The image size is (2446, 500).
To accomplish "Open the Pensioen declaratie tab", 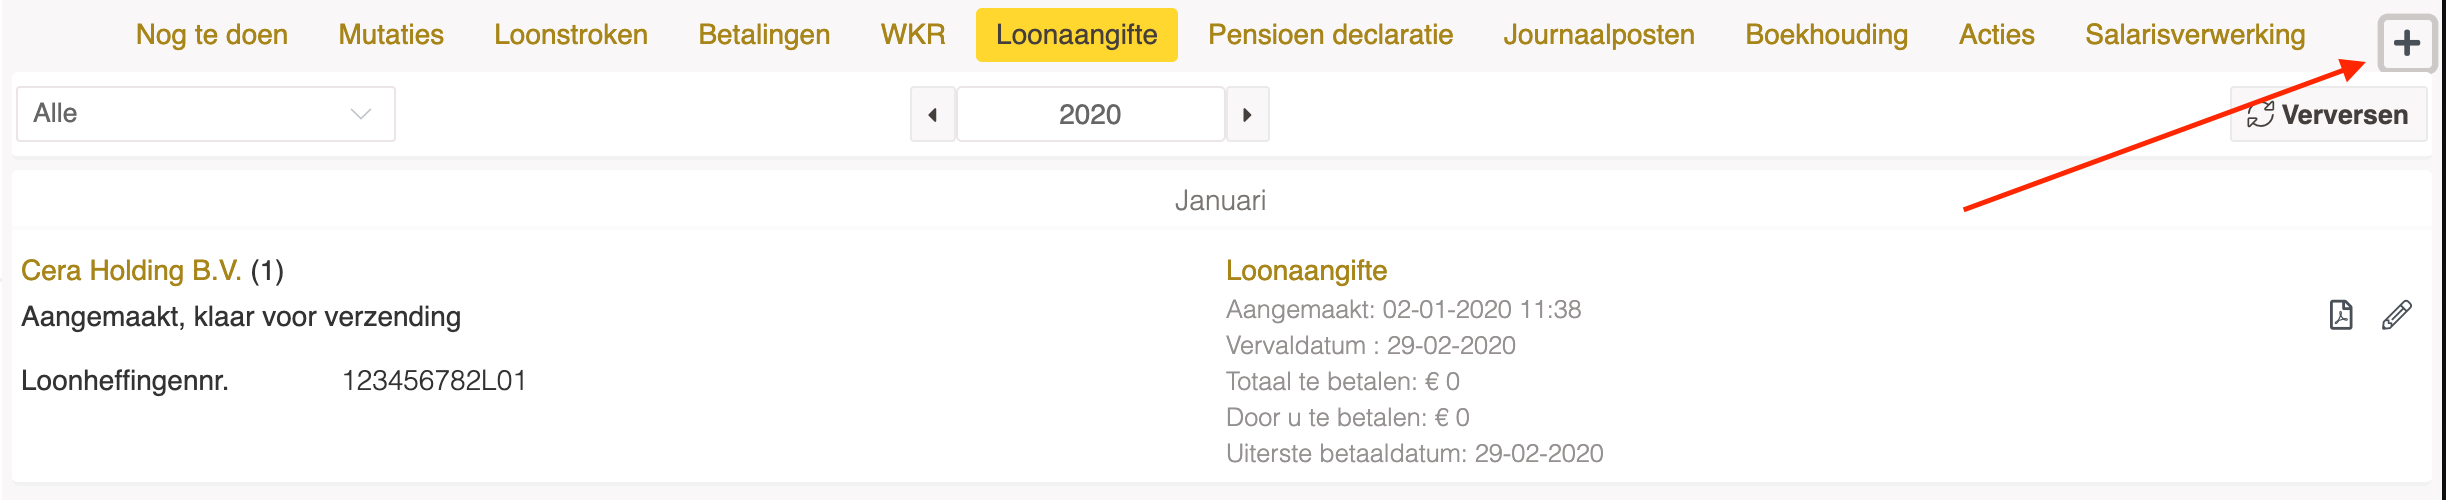I will click(1330, 35).
